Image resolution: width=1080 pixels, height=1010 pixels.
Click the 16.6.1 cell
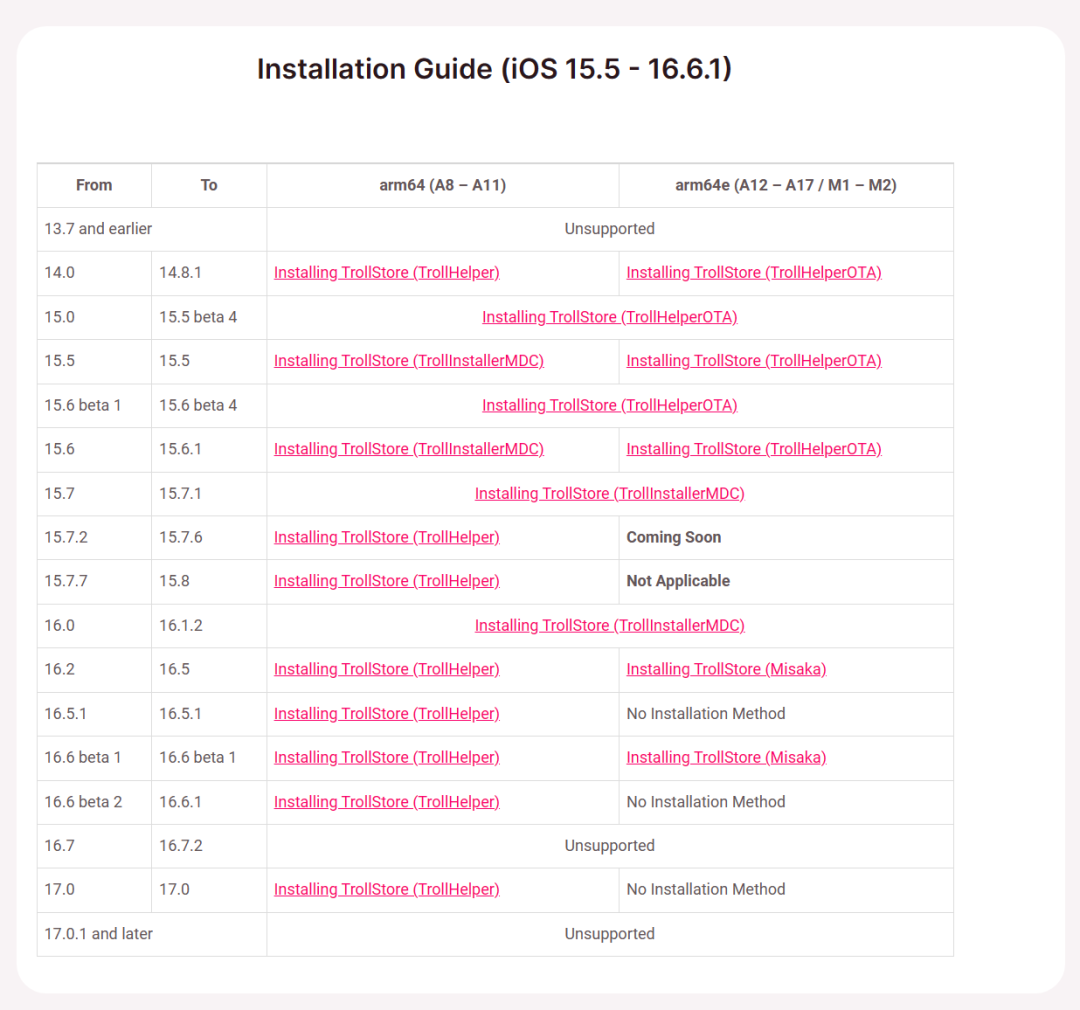[x=209, y=802]
